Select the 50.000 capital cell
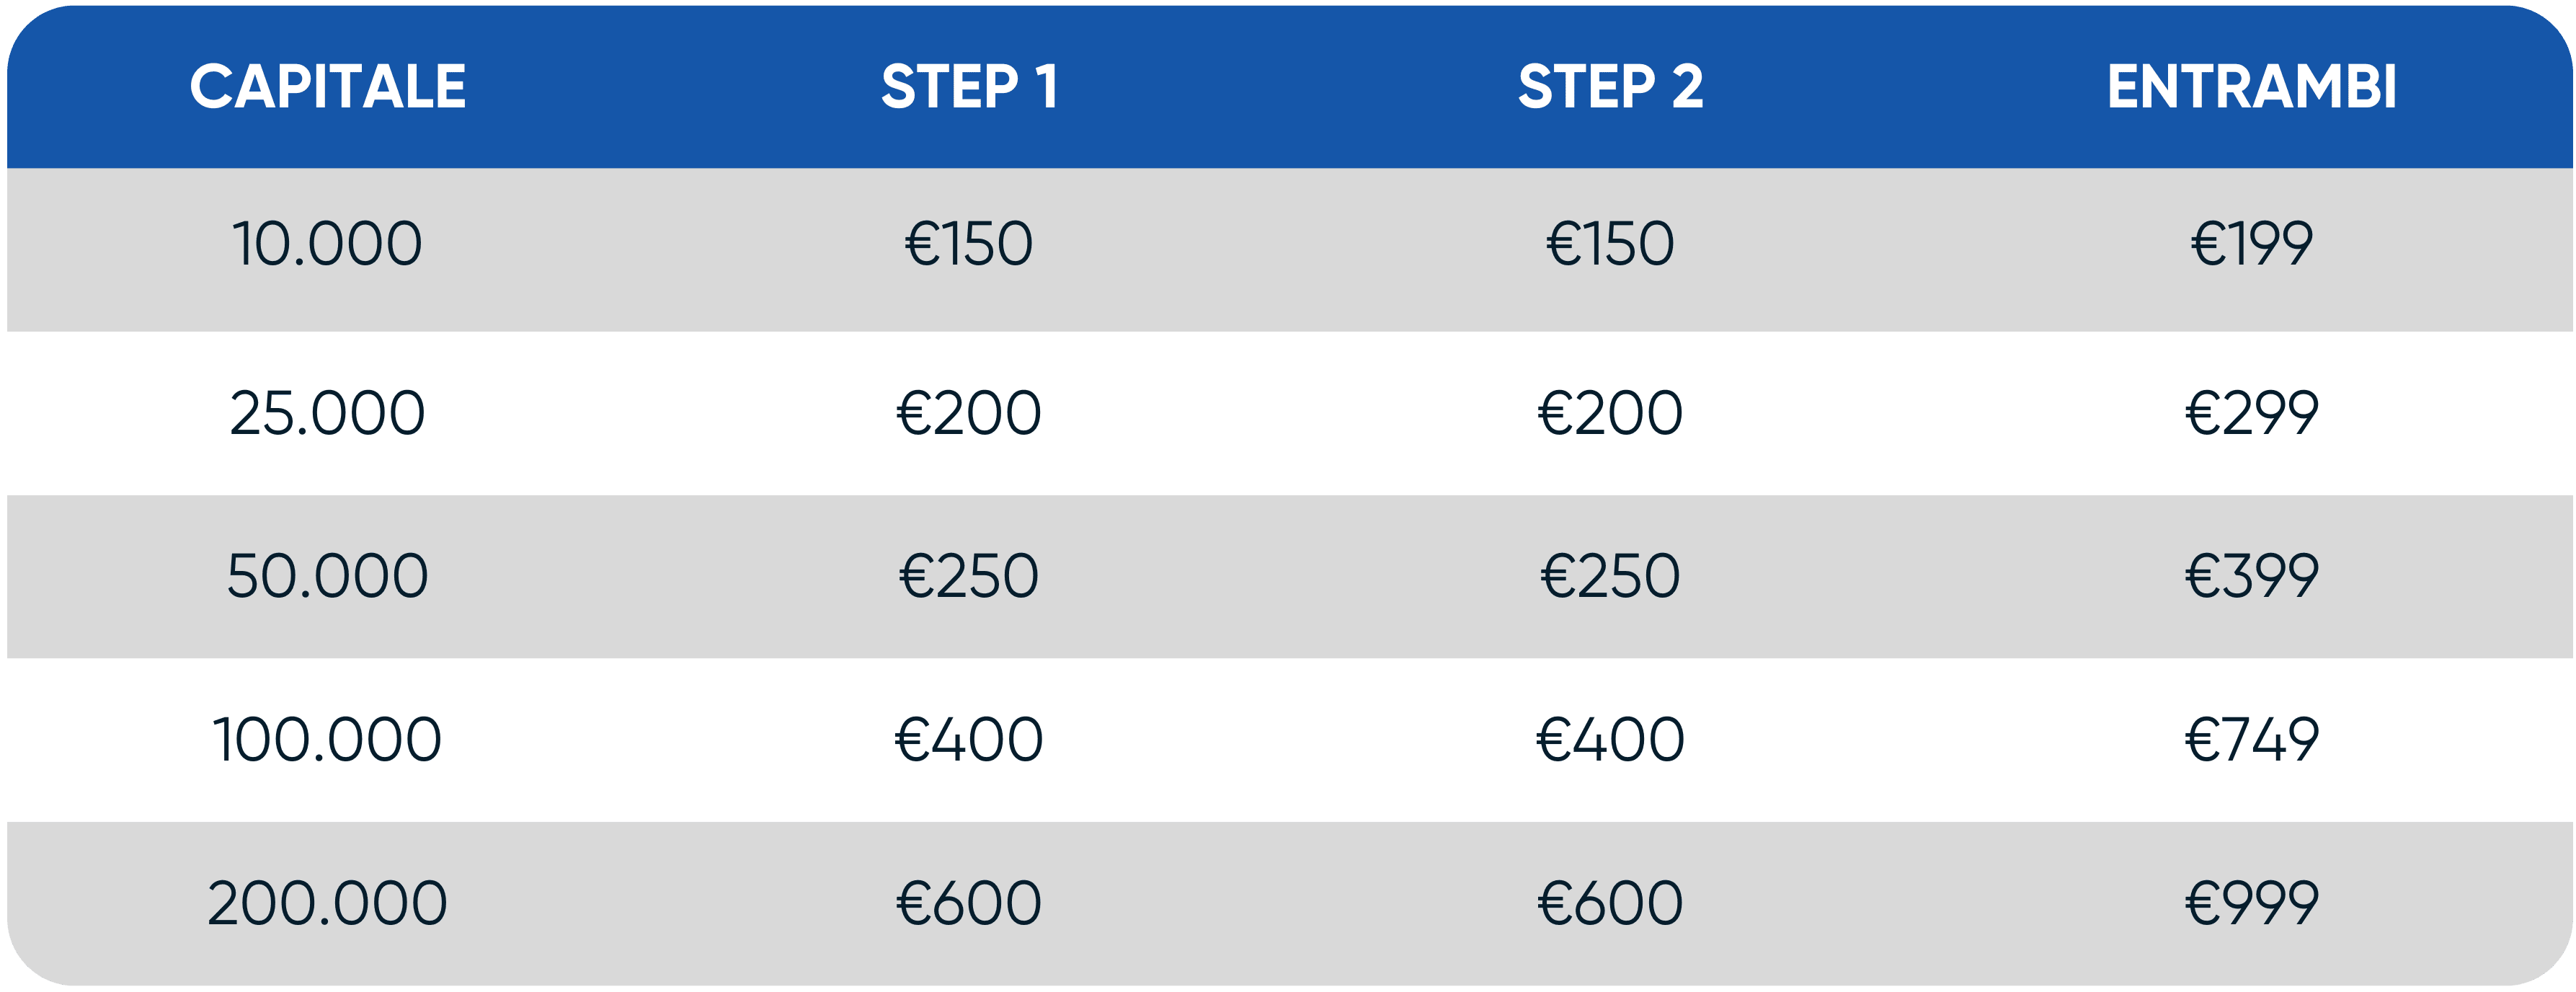This screenshot has height=992, width=2576. click(327, 576)
